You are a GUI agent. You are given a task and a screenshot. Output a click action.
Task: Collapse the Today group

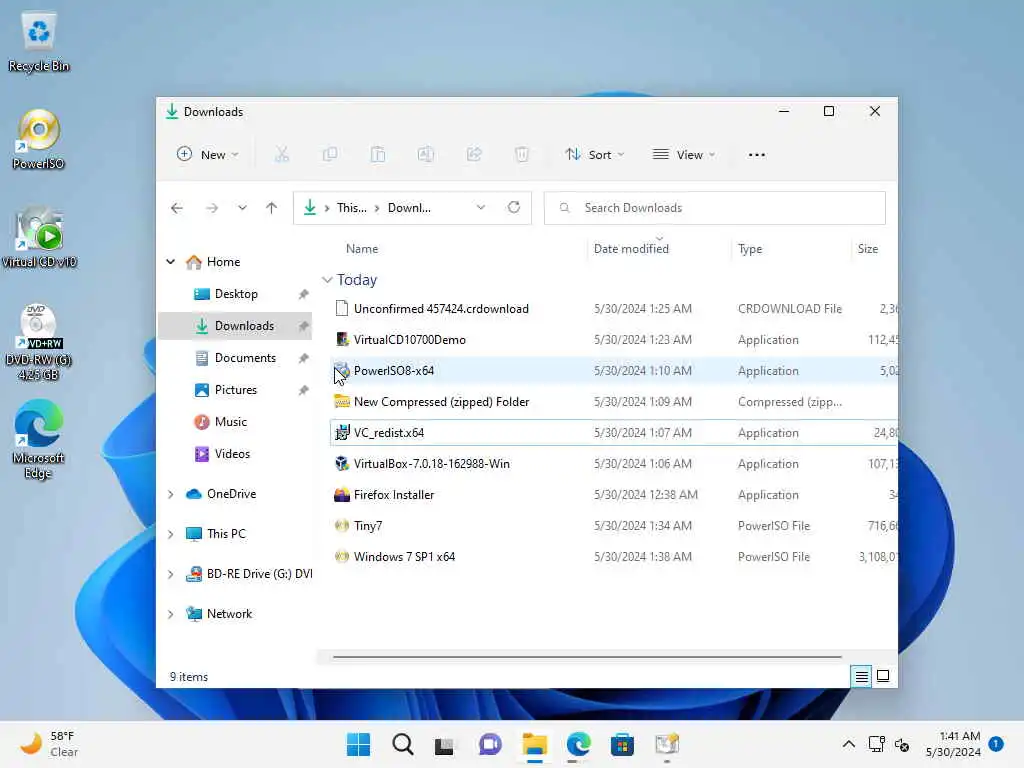pyautogui.click(x=327, y=280)
